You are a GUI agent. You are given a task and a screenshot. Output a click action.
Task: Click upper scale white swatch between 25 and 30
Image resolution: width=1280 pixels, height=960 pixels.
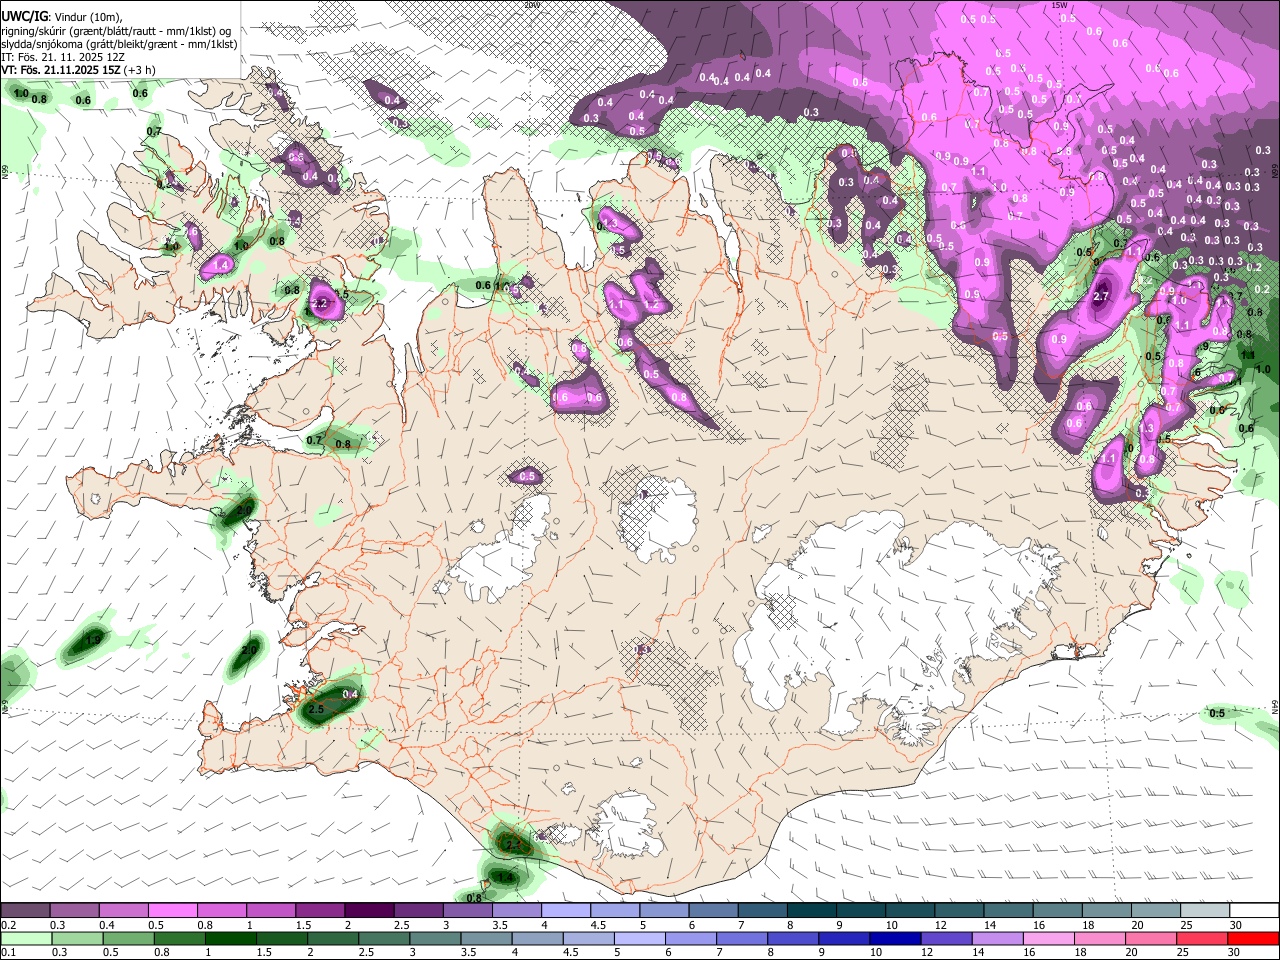tap(1205, 910)
